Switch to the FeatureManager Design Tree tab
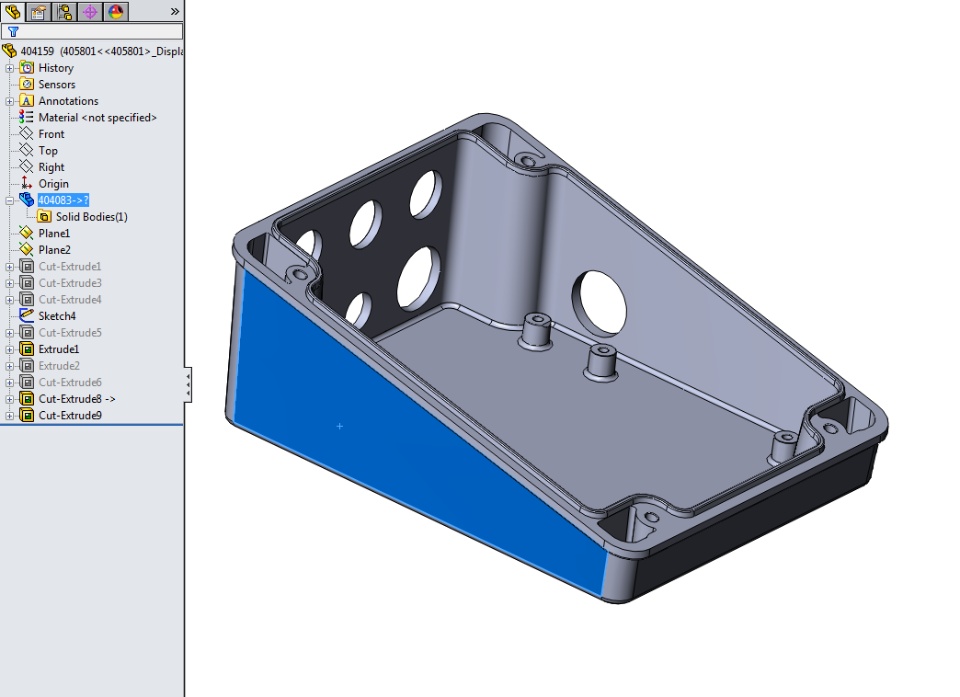The height and width of the screenshot is (697, 960). pyautogui.click(x=13, y=11)
